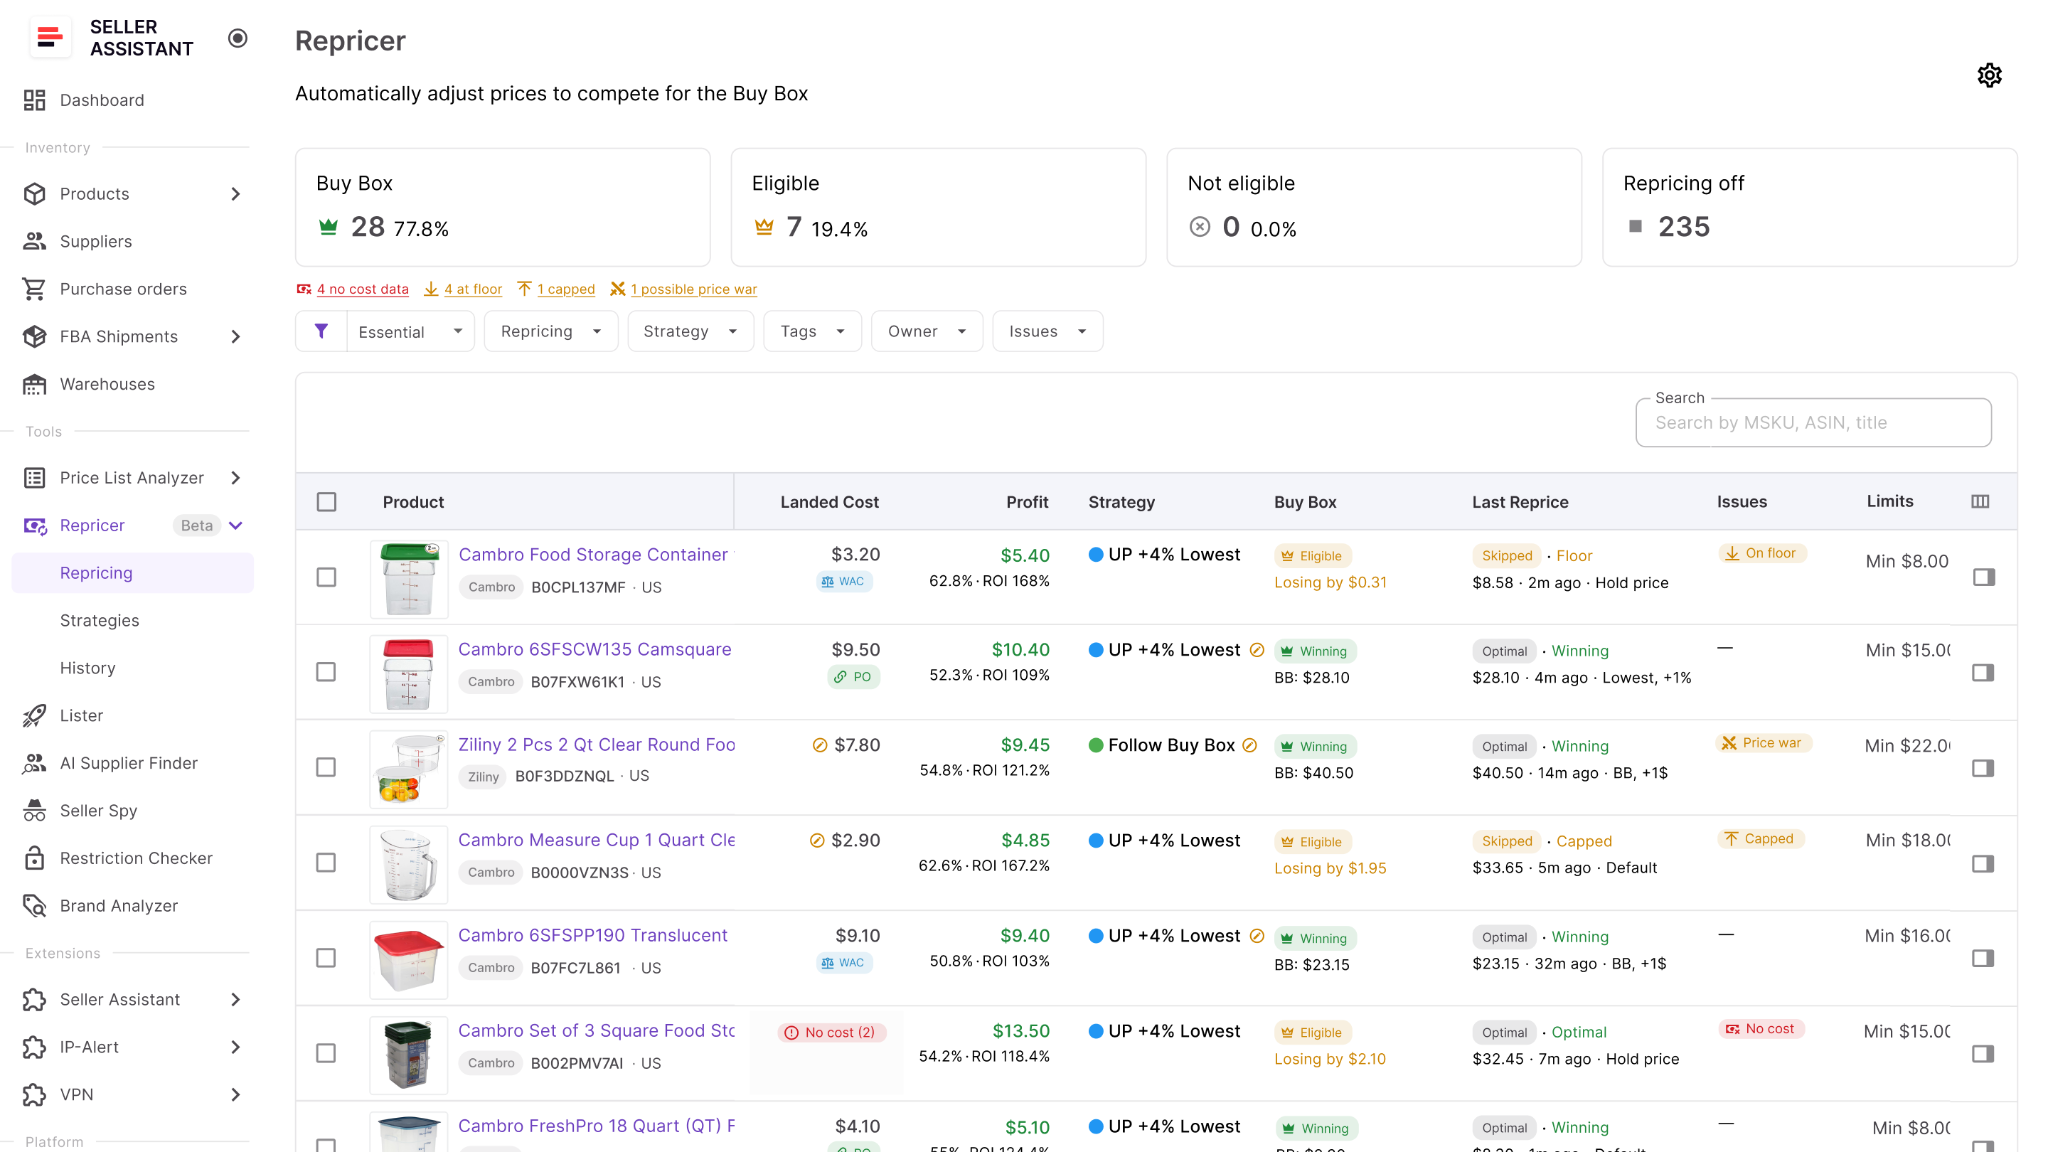Screen dimensions: 2048x1152
Task: Click the On floor issue badge
Action: point(1762,553)
